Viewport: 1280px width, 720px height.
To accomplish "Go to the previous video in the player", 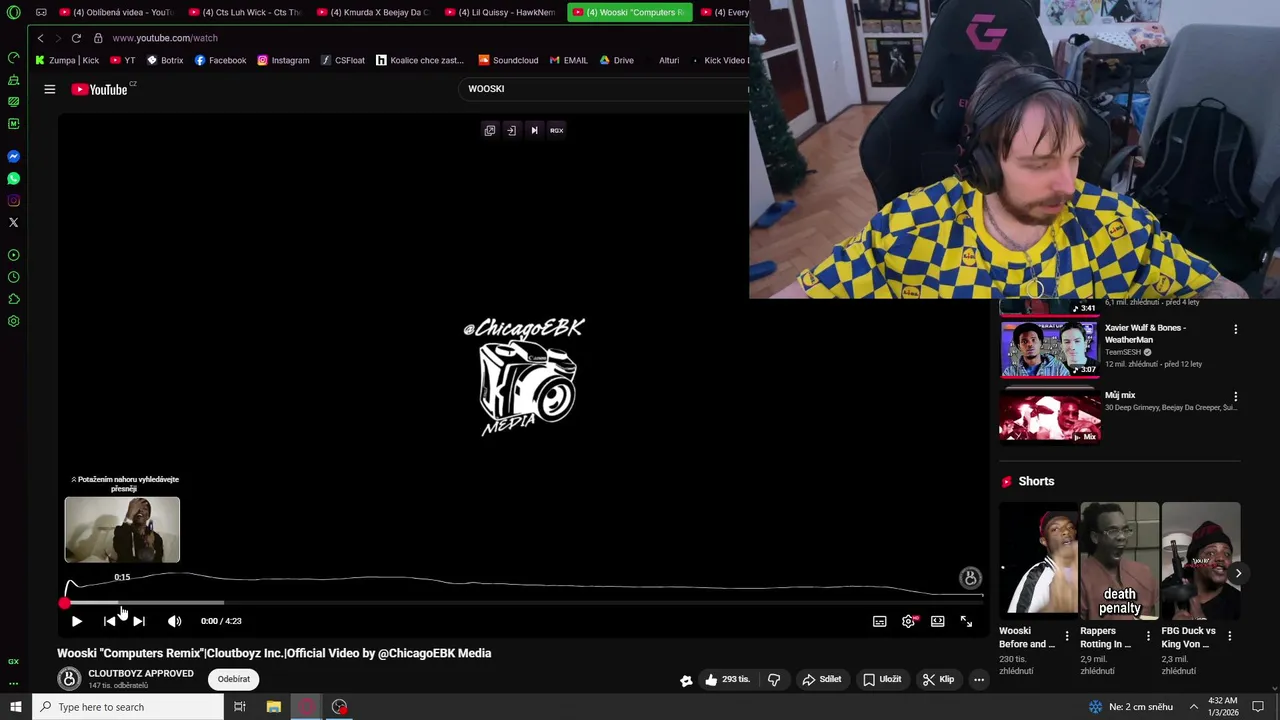I will (x=109, y=621).
